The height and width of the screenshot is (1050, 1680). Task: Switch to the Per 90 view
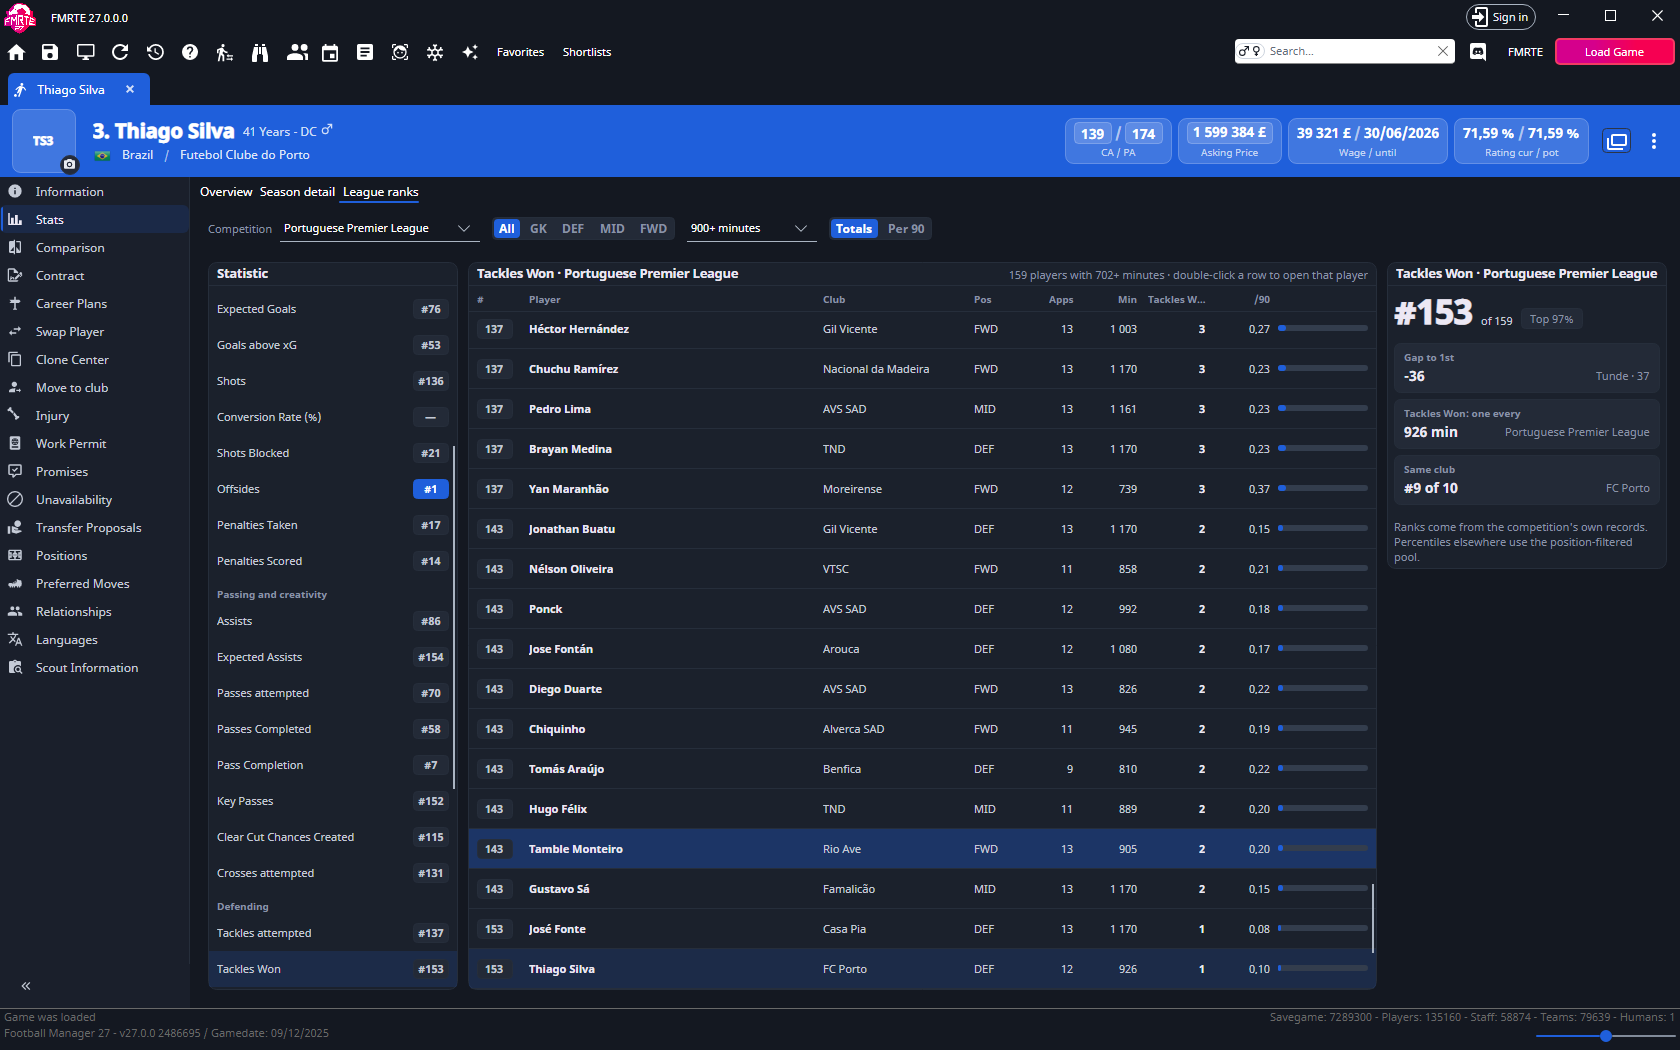pos(906,229)
